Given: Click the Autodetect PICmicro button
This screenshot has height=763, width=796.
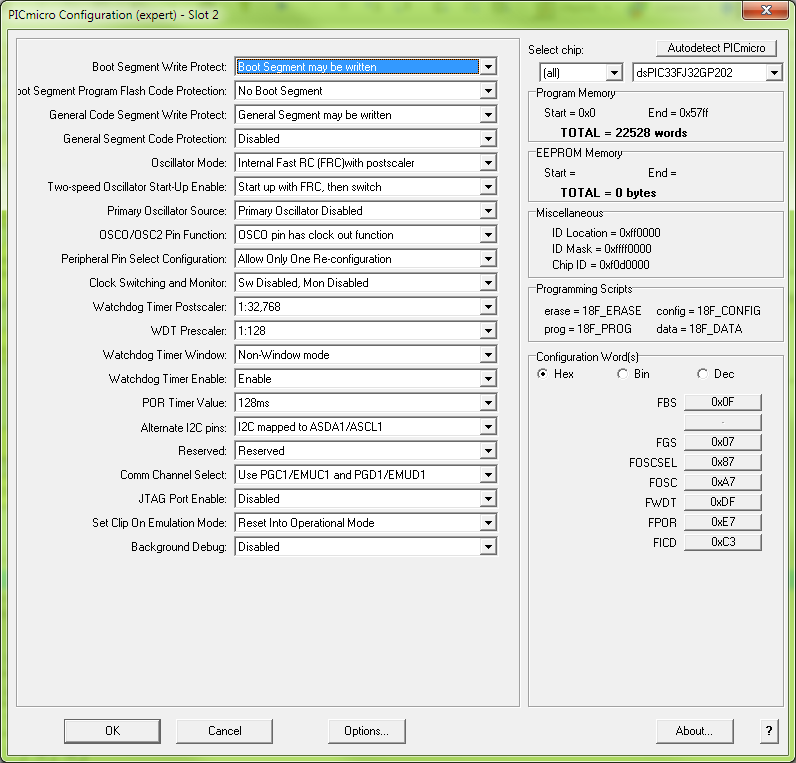Looking at the screenshot, I should (717, 48).
